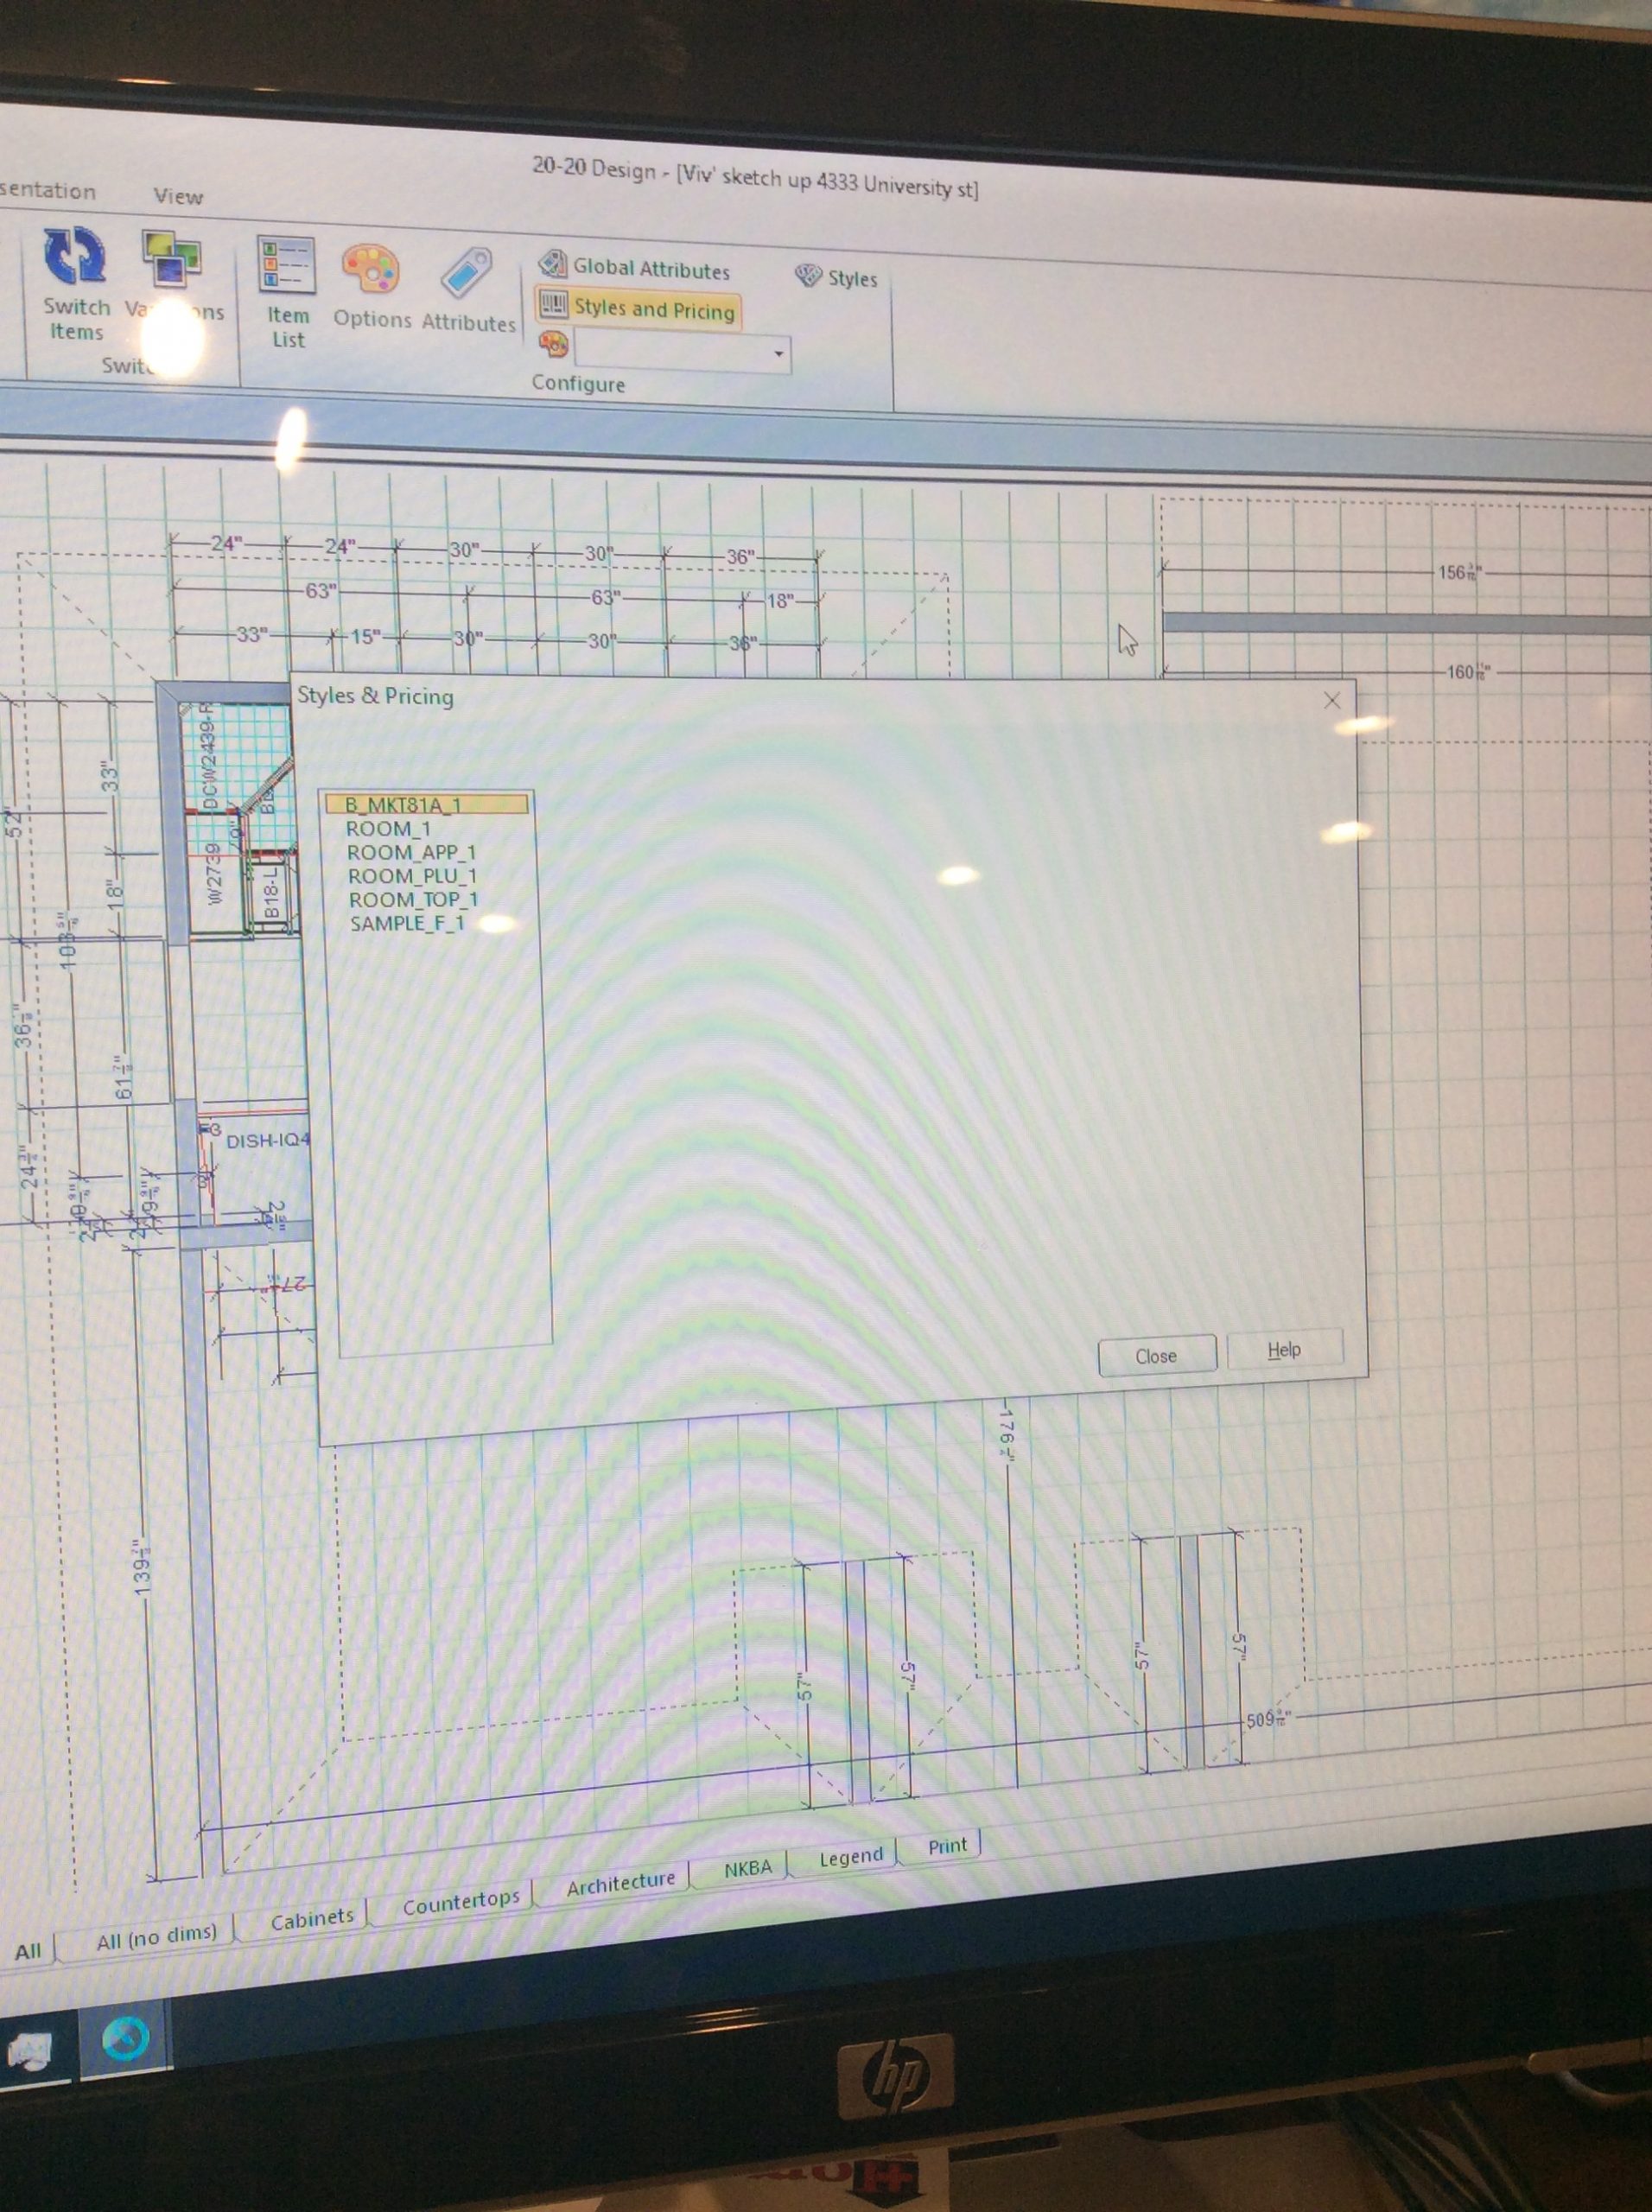Click the Close button in dialog
Screen dimensions: 1652x2212
point(1156,1356)
